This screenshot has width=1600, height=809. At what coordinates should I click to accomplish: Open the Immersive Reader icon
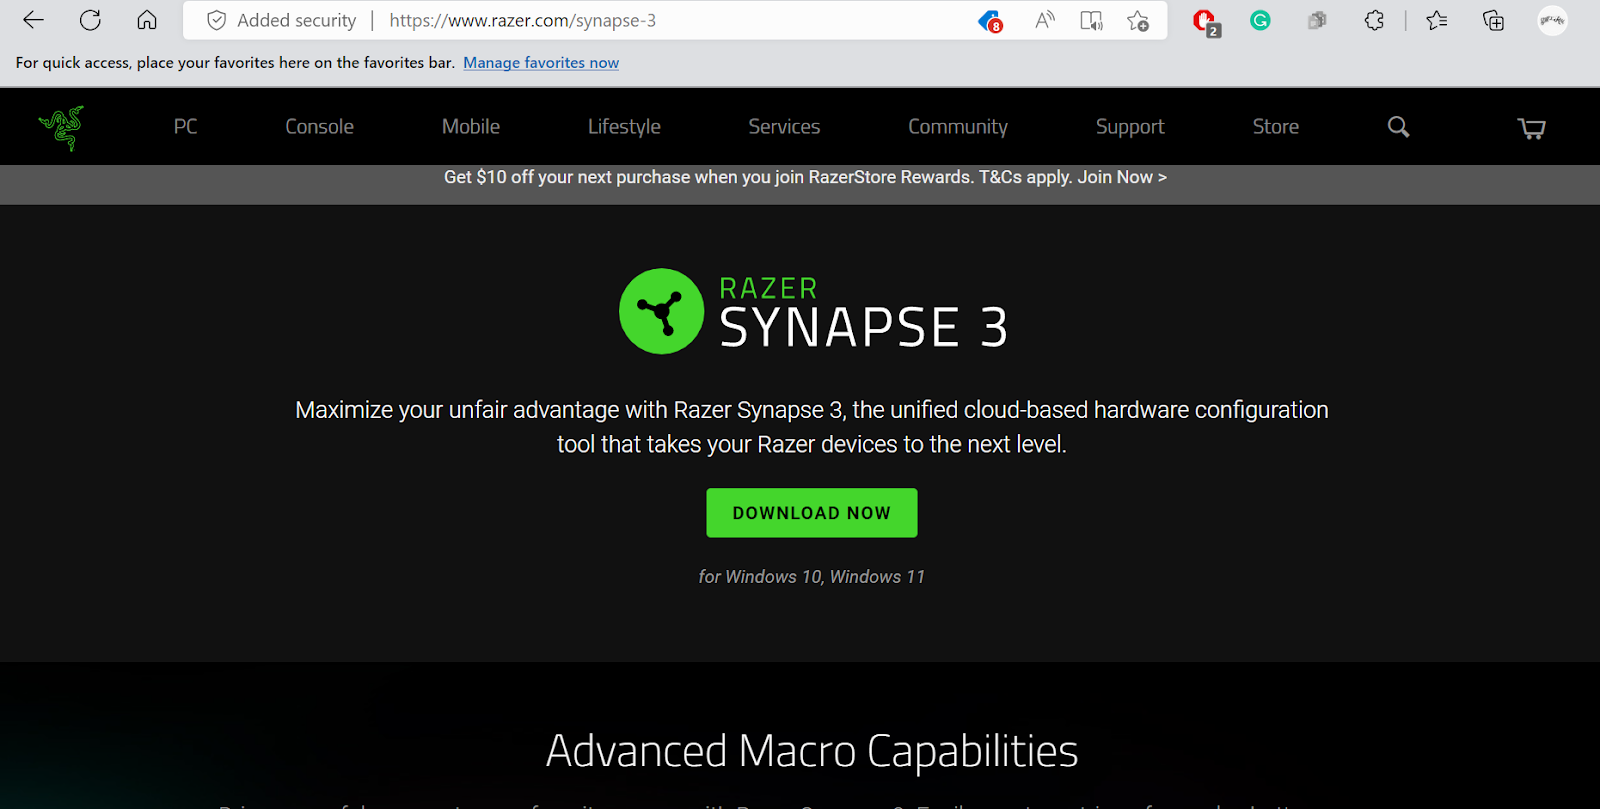click(1091, 20)
